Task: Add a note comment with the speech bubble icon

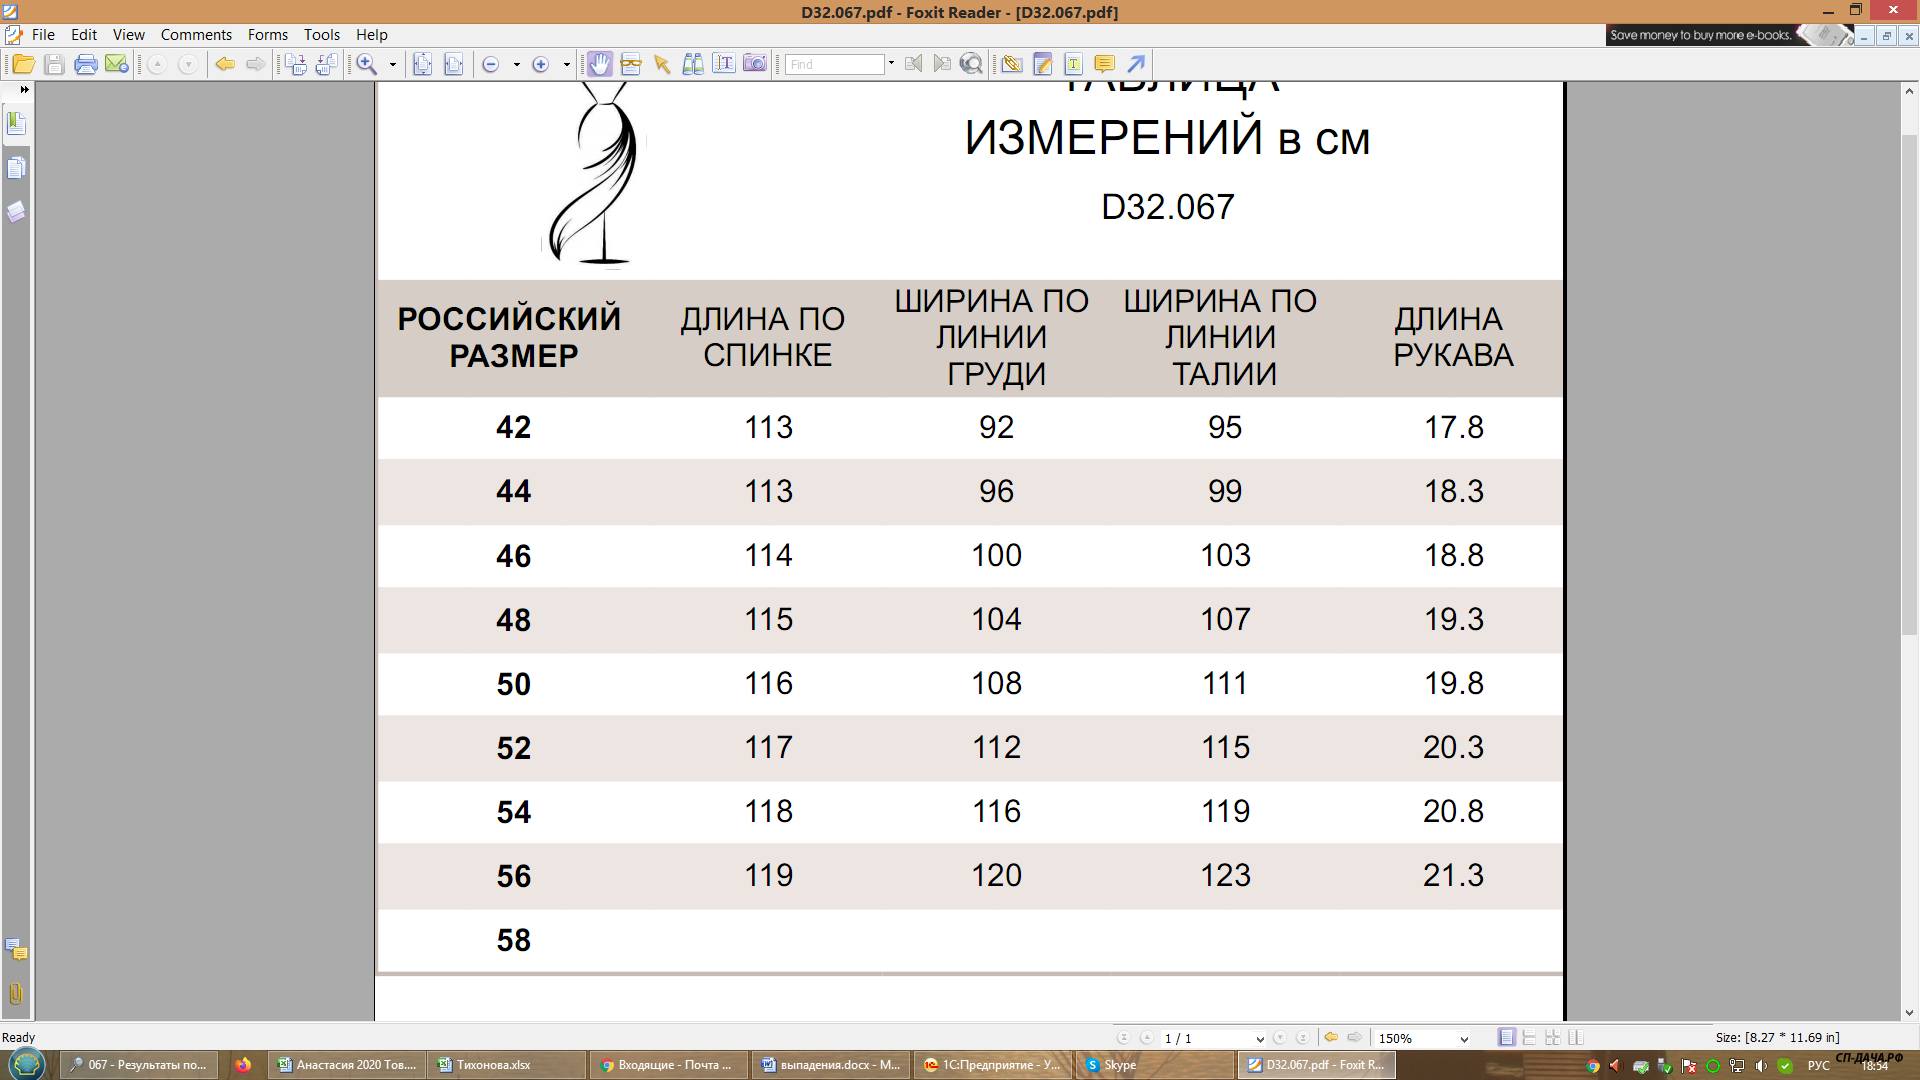Action: coord(1104,65)
